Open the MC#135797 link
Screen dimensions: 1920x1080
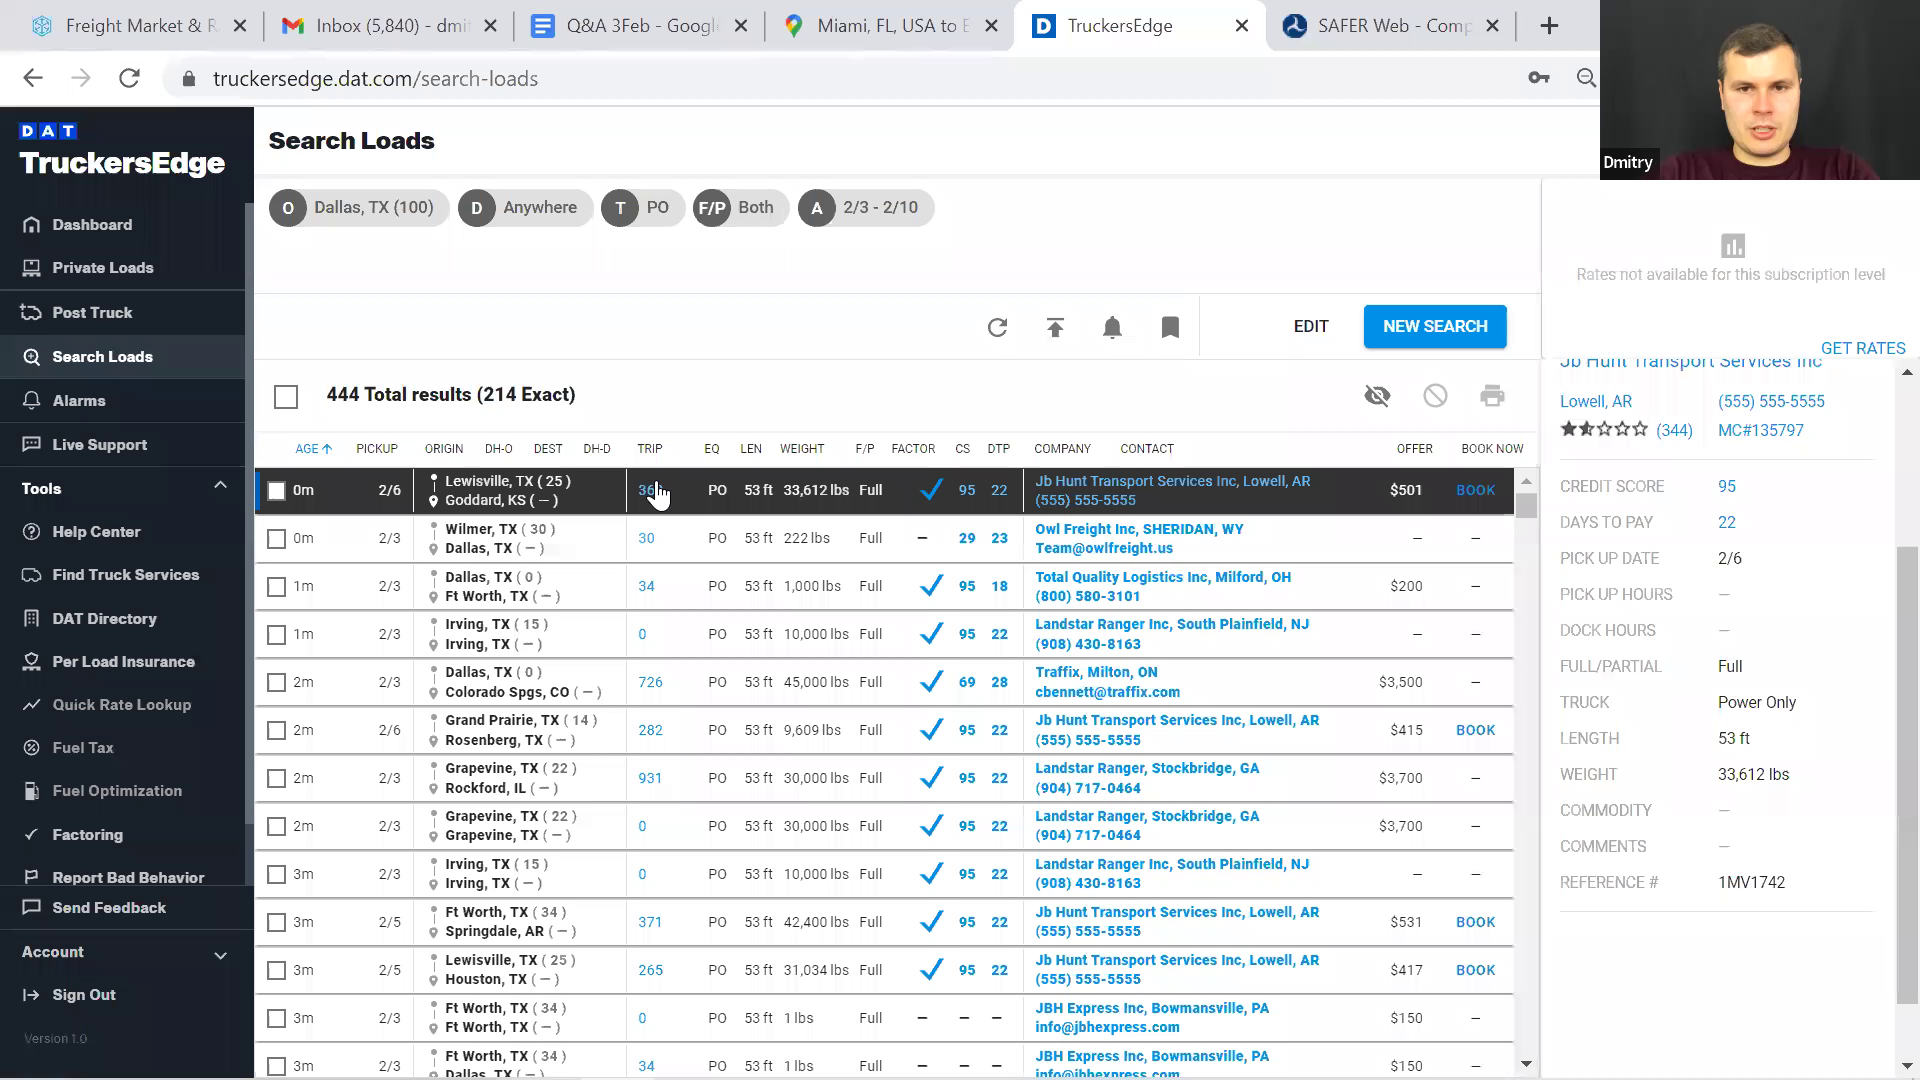point(1760,431)
